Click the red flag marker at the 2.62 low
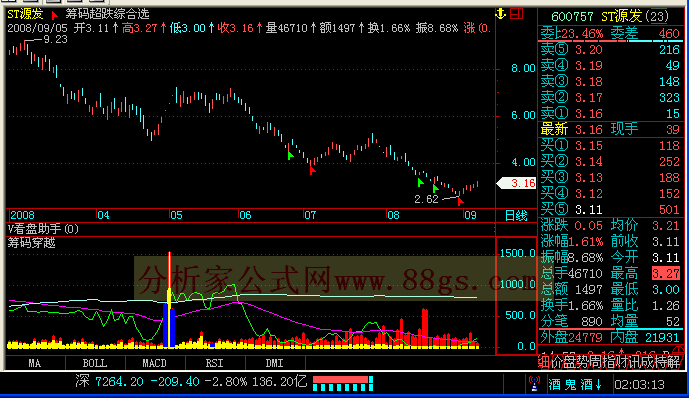The height and width of the screenshot is (398, 689). 460,201
